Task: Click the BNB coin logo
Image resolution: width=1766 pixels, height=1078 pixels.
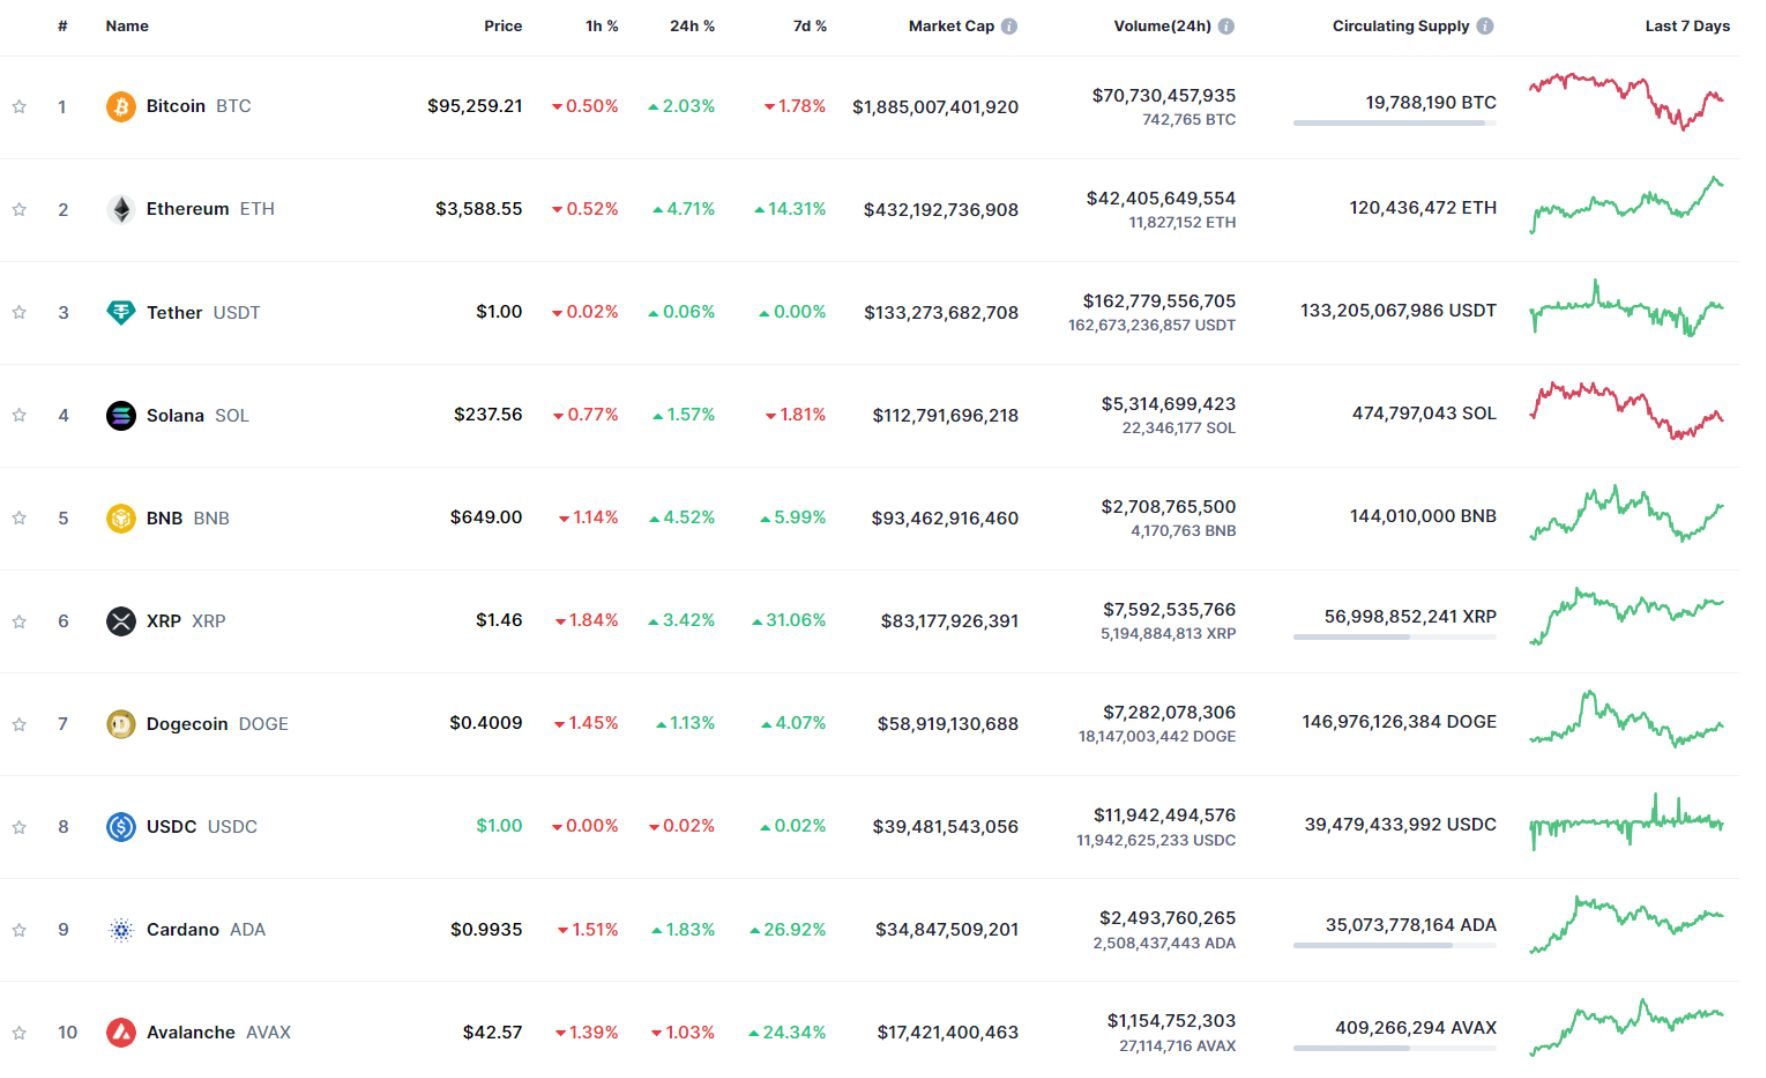Action: coord(120,518)
